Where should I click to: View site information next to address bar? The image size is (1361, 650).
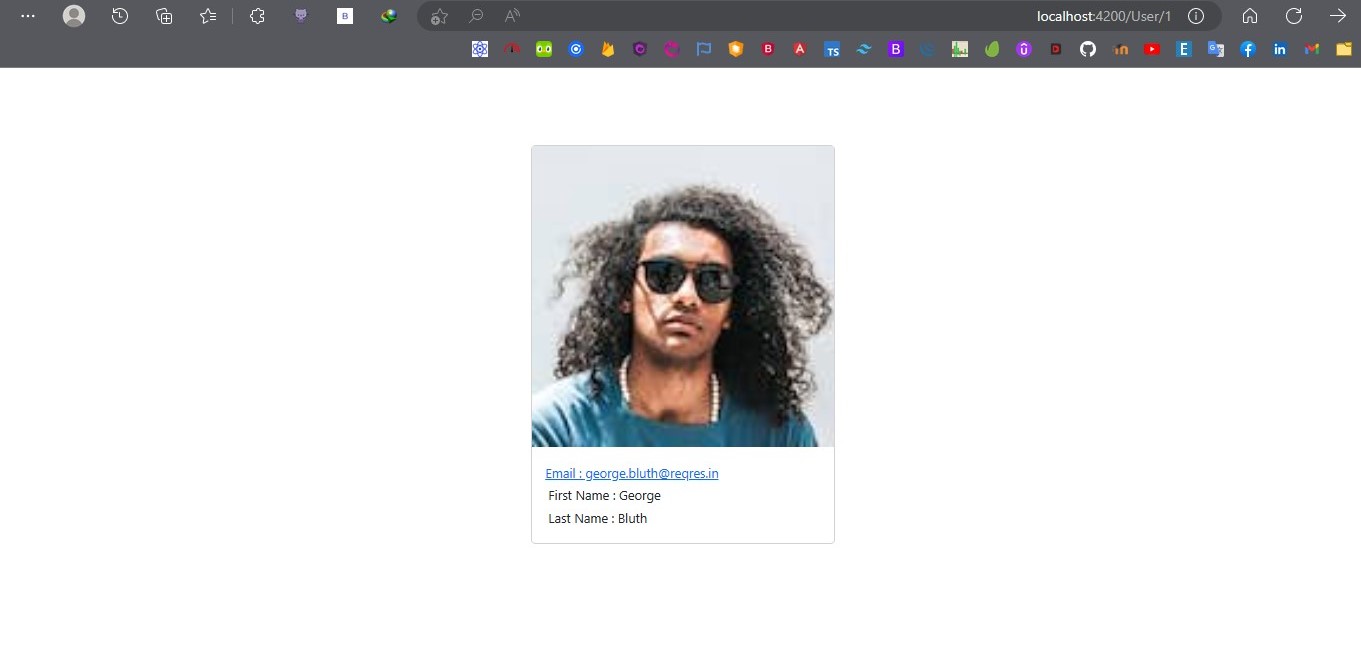click(1195, 15)
